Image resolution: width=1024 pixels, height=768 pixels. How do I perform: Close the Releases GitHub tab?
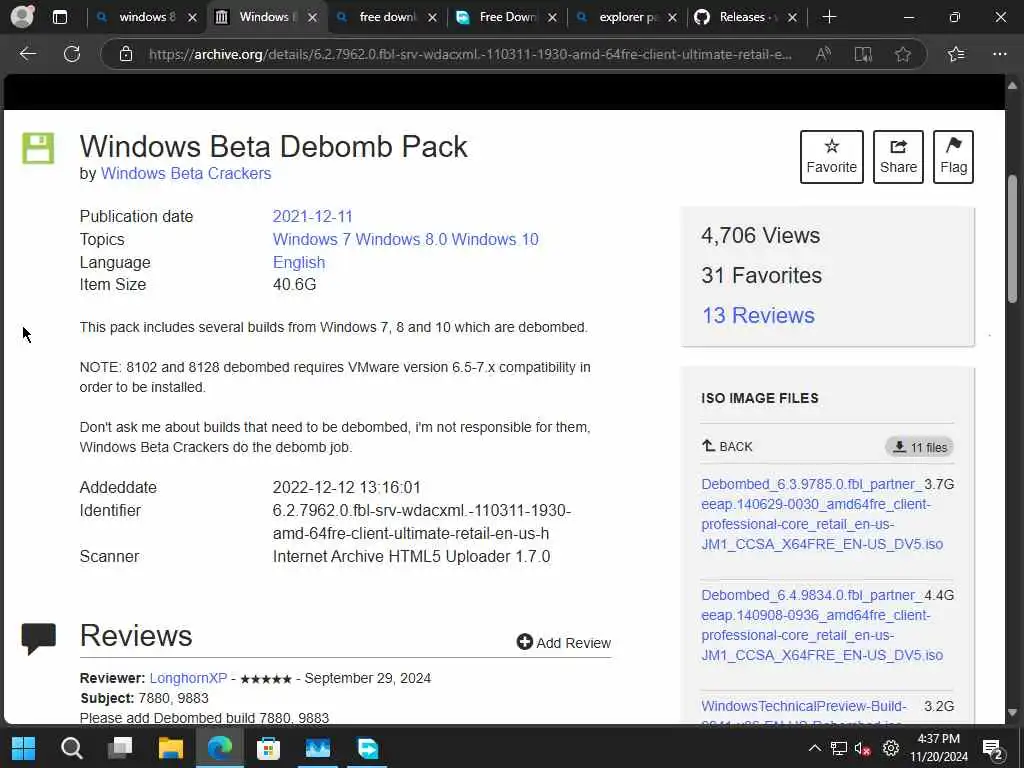(x=792, y=18)
